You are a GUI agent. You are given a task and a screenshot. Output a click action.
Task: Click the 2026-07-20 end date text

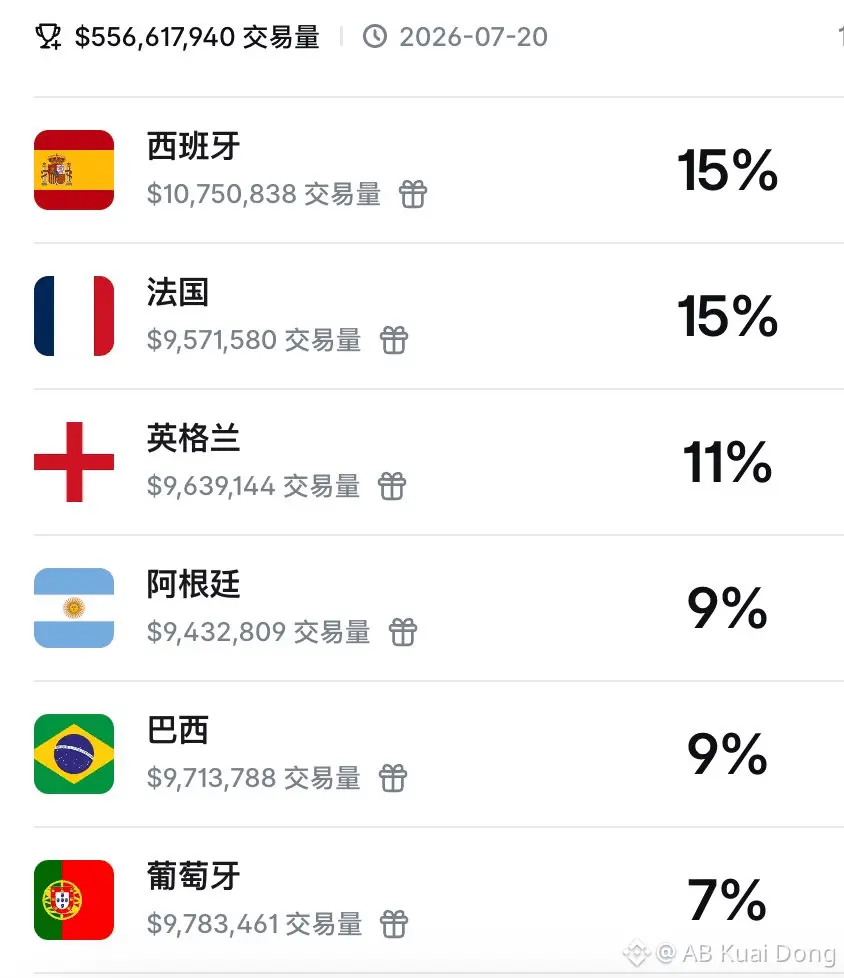click(x=473, y=38)
